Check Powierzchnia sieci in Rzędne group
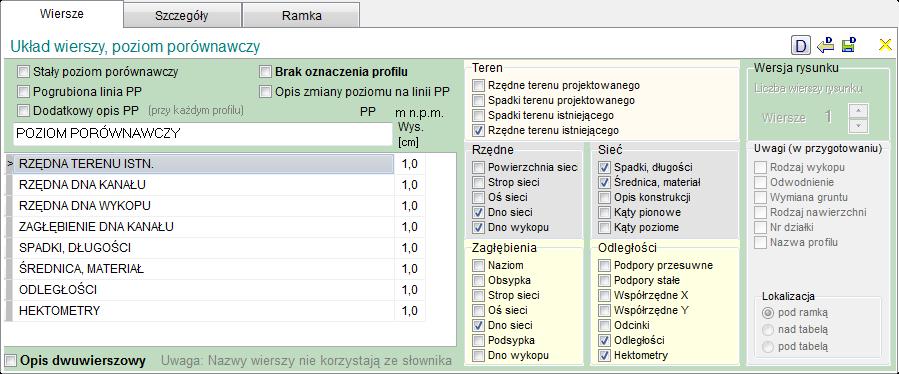This screenshot has width=899, height=374. [x=478, y=167]
